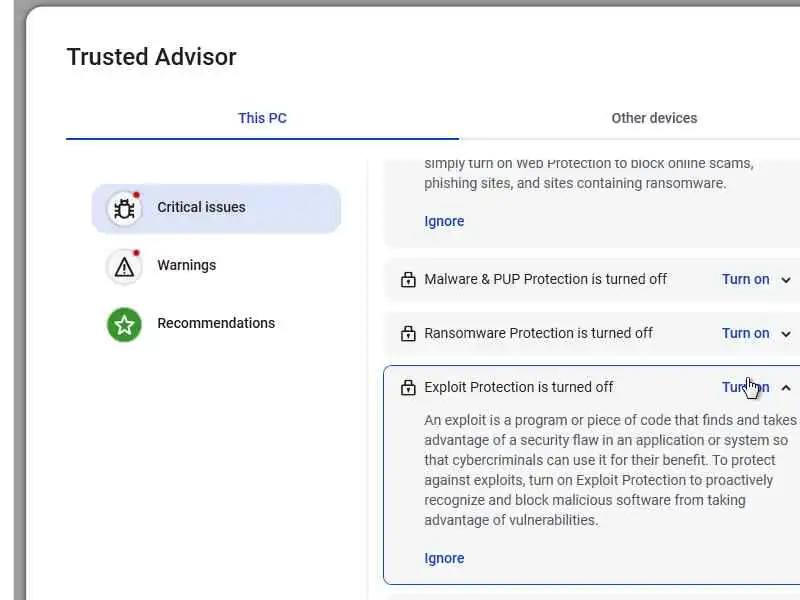
Task: Turn on Malware & PUP Protection
Action: click(745, 280)
